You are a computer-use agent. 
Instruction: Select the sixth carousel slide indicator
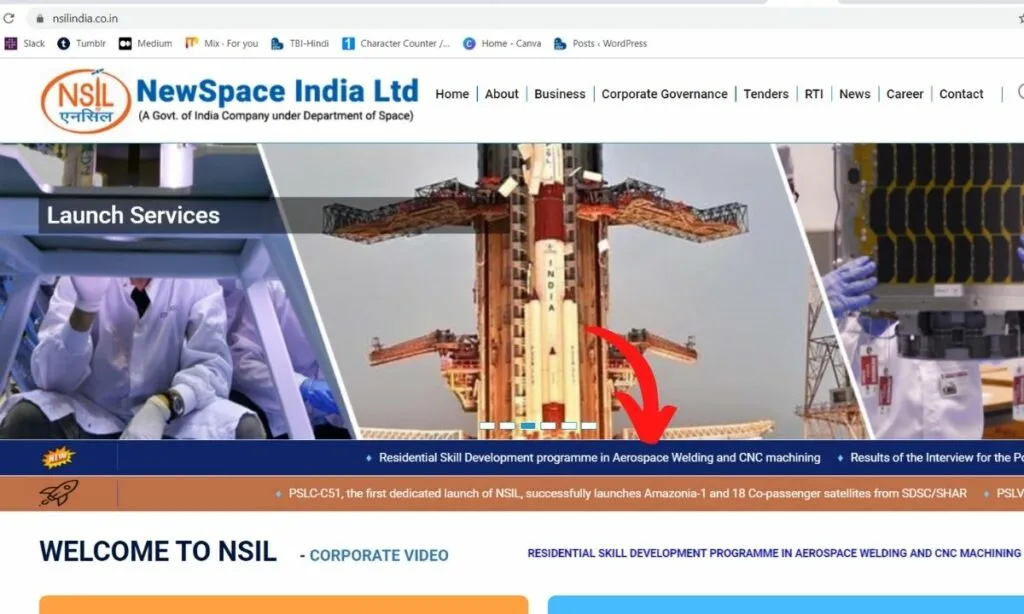589,426
